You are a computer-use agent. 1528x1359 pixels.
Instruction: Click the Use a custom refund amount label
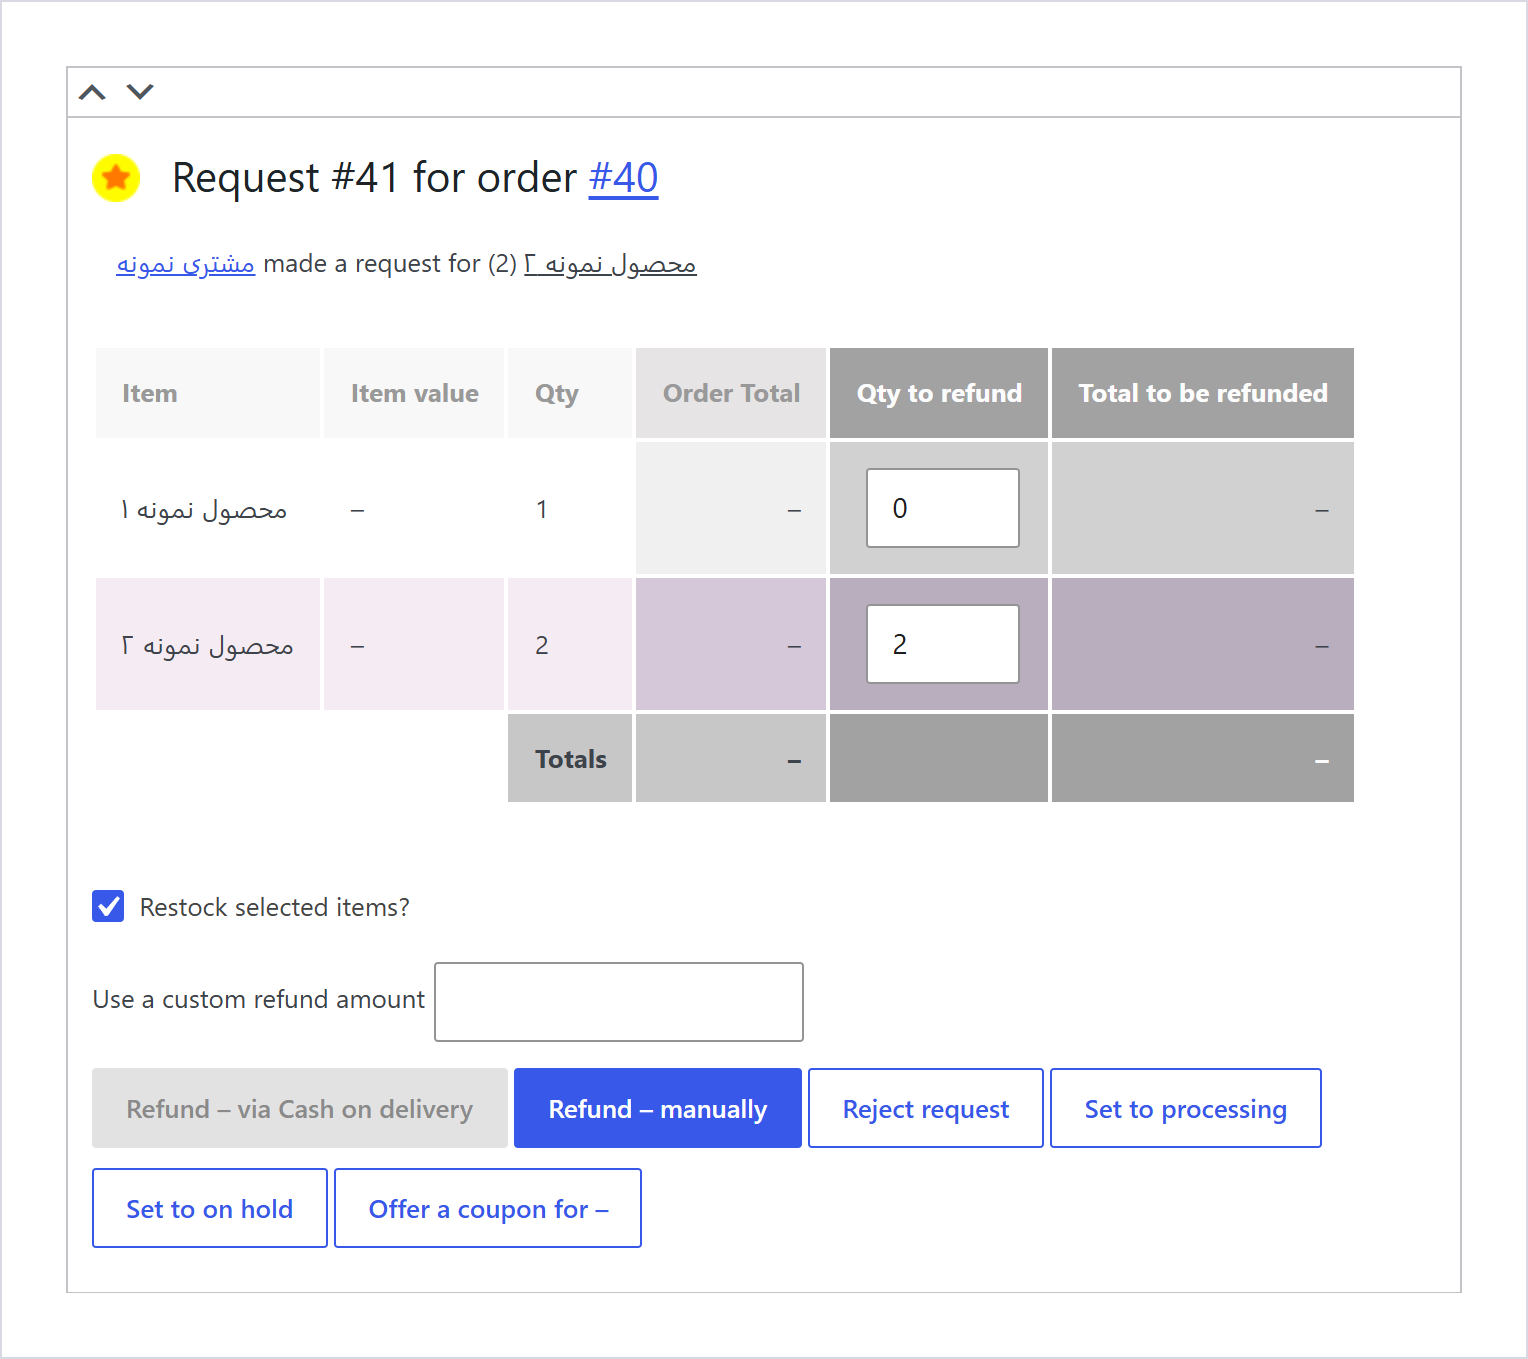pos(259,999)
